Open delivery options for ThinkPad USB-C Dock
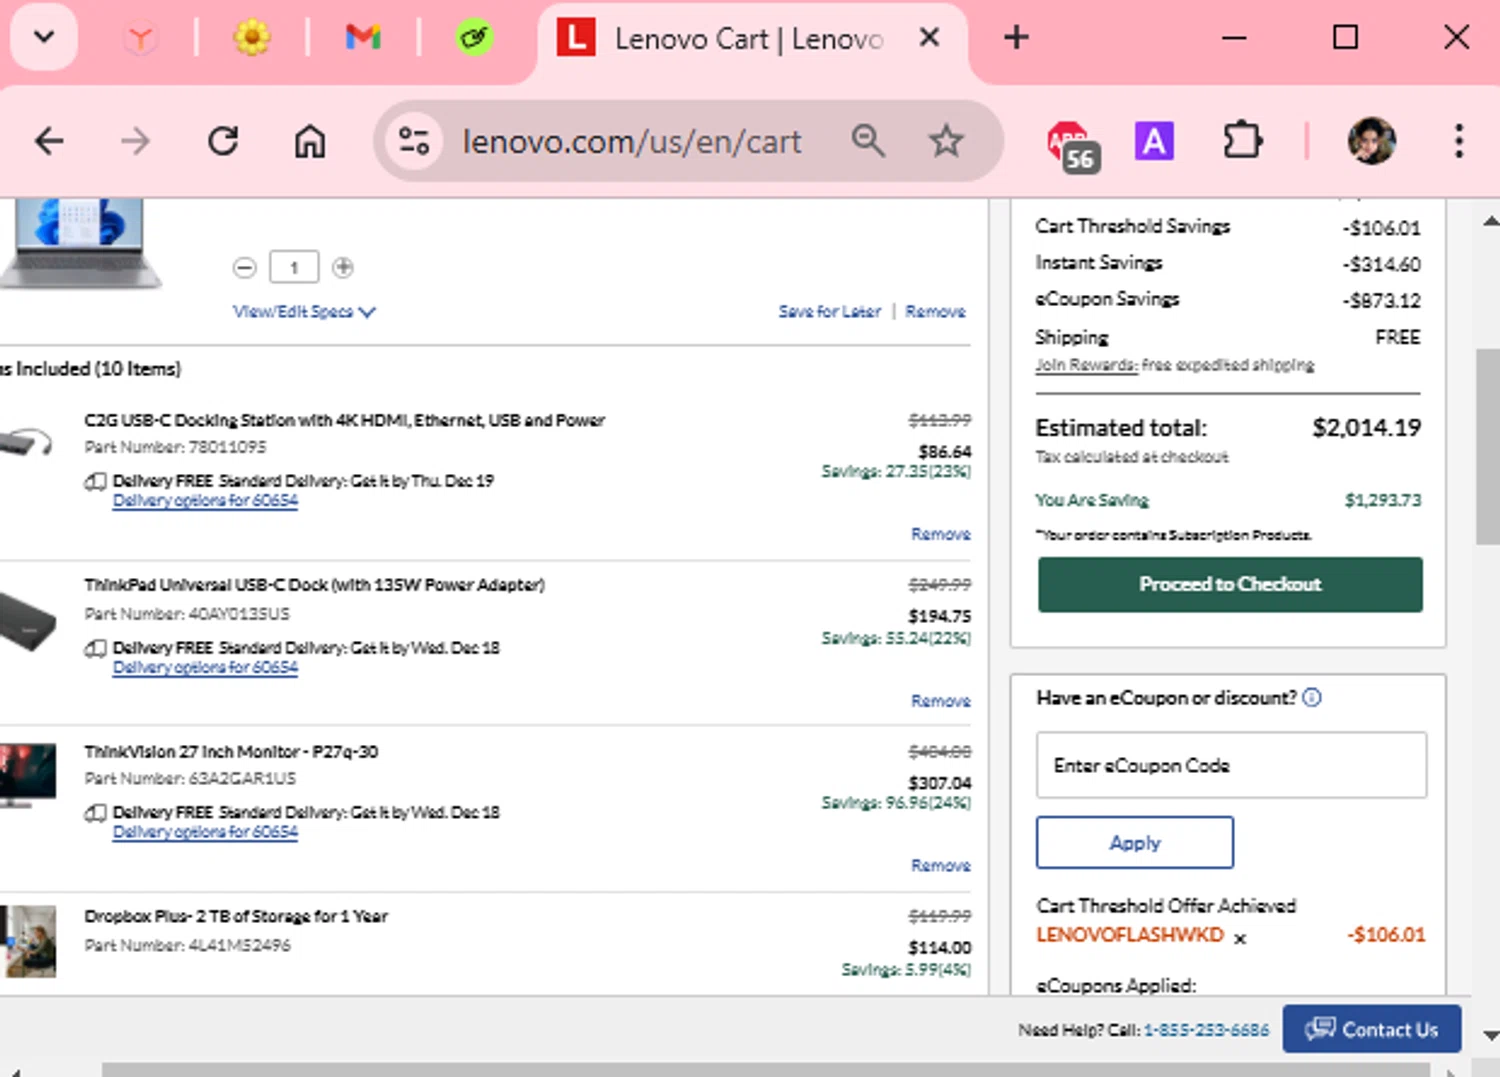The image size is (1500, 1077). coord(205,668)
